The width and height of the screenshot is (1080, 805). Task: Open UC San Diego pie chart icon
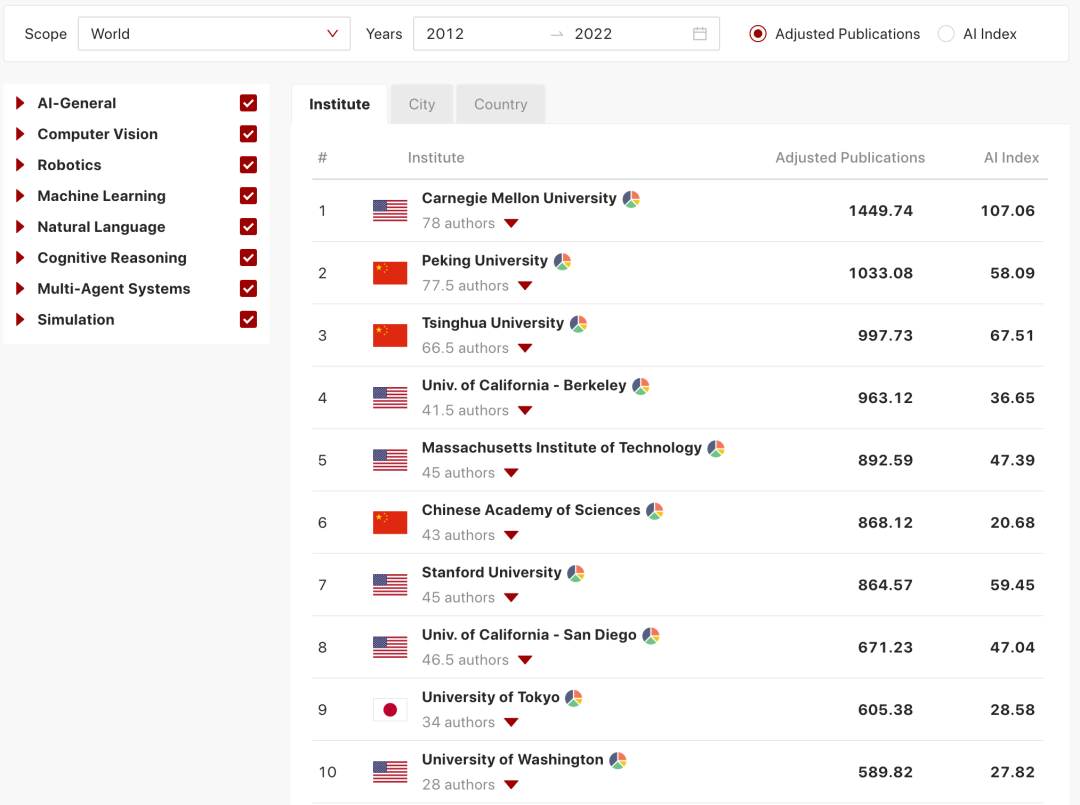651,636
